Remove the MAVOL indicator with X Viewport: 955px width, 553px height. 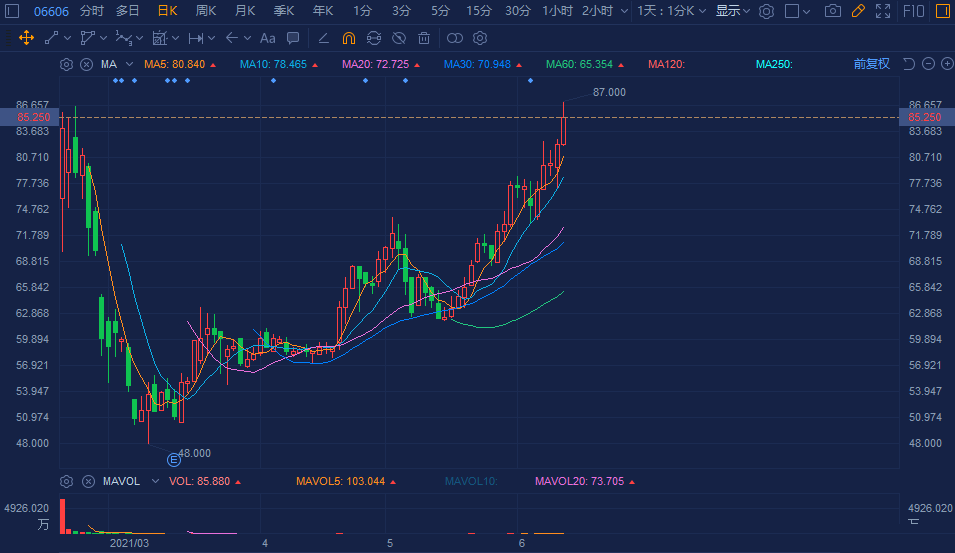coord(88,482)
